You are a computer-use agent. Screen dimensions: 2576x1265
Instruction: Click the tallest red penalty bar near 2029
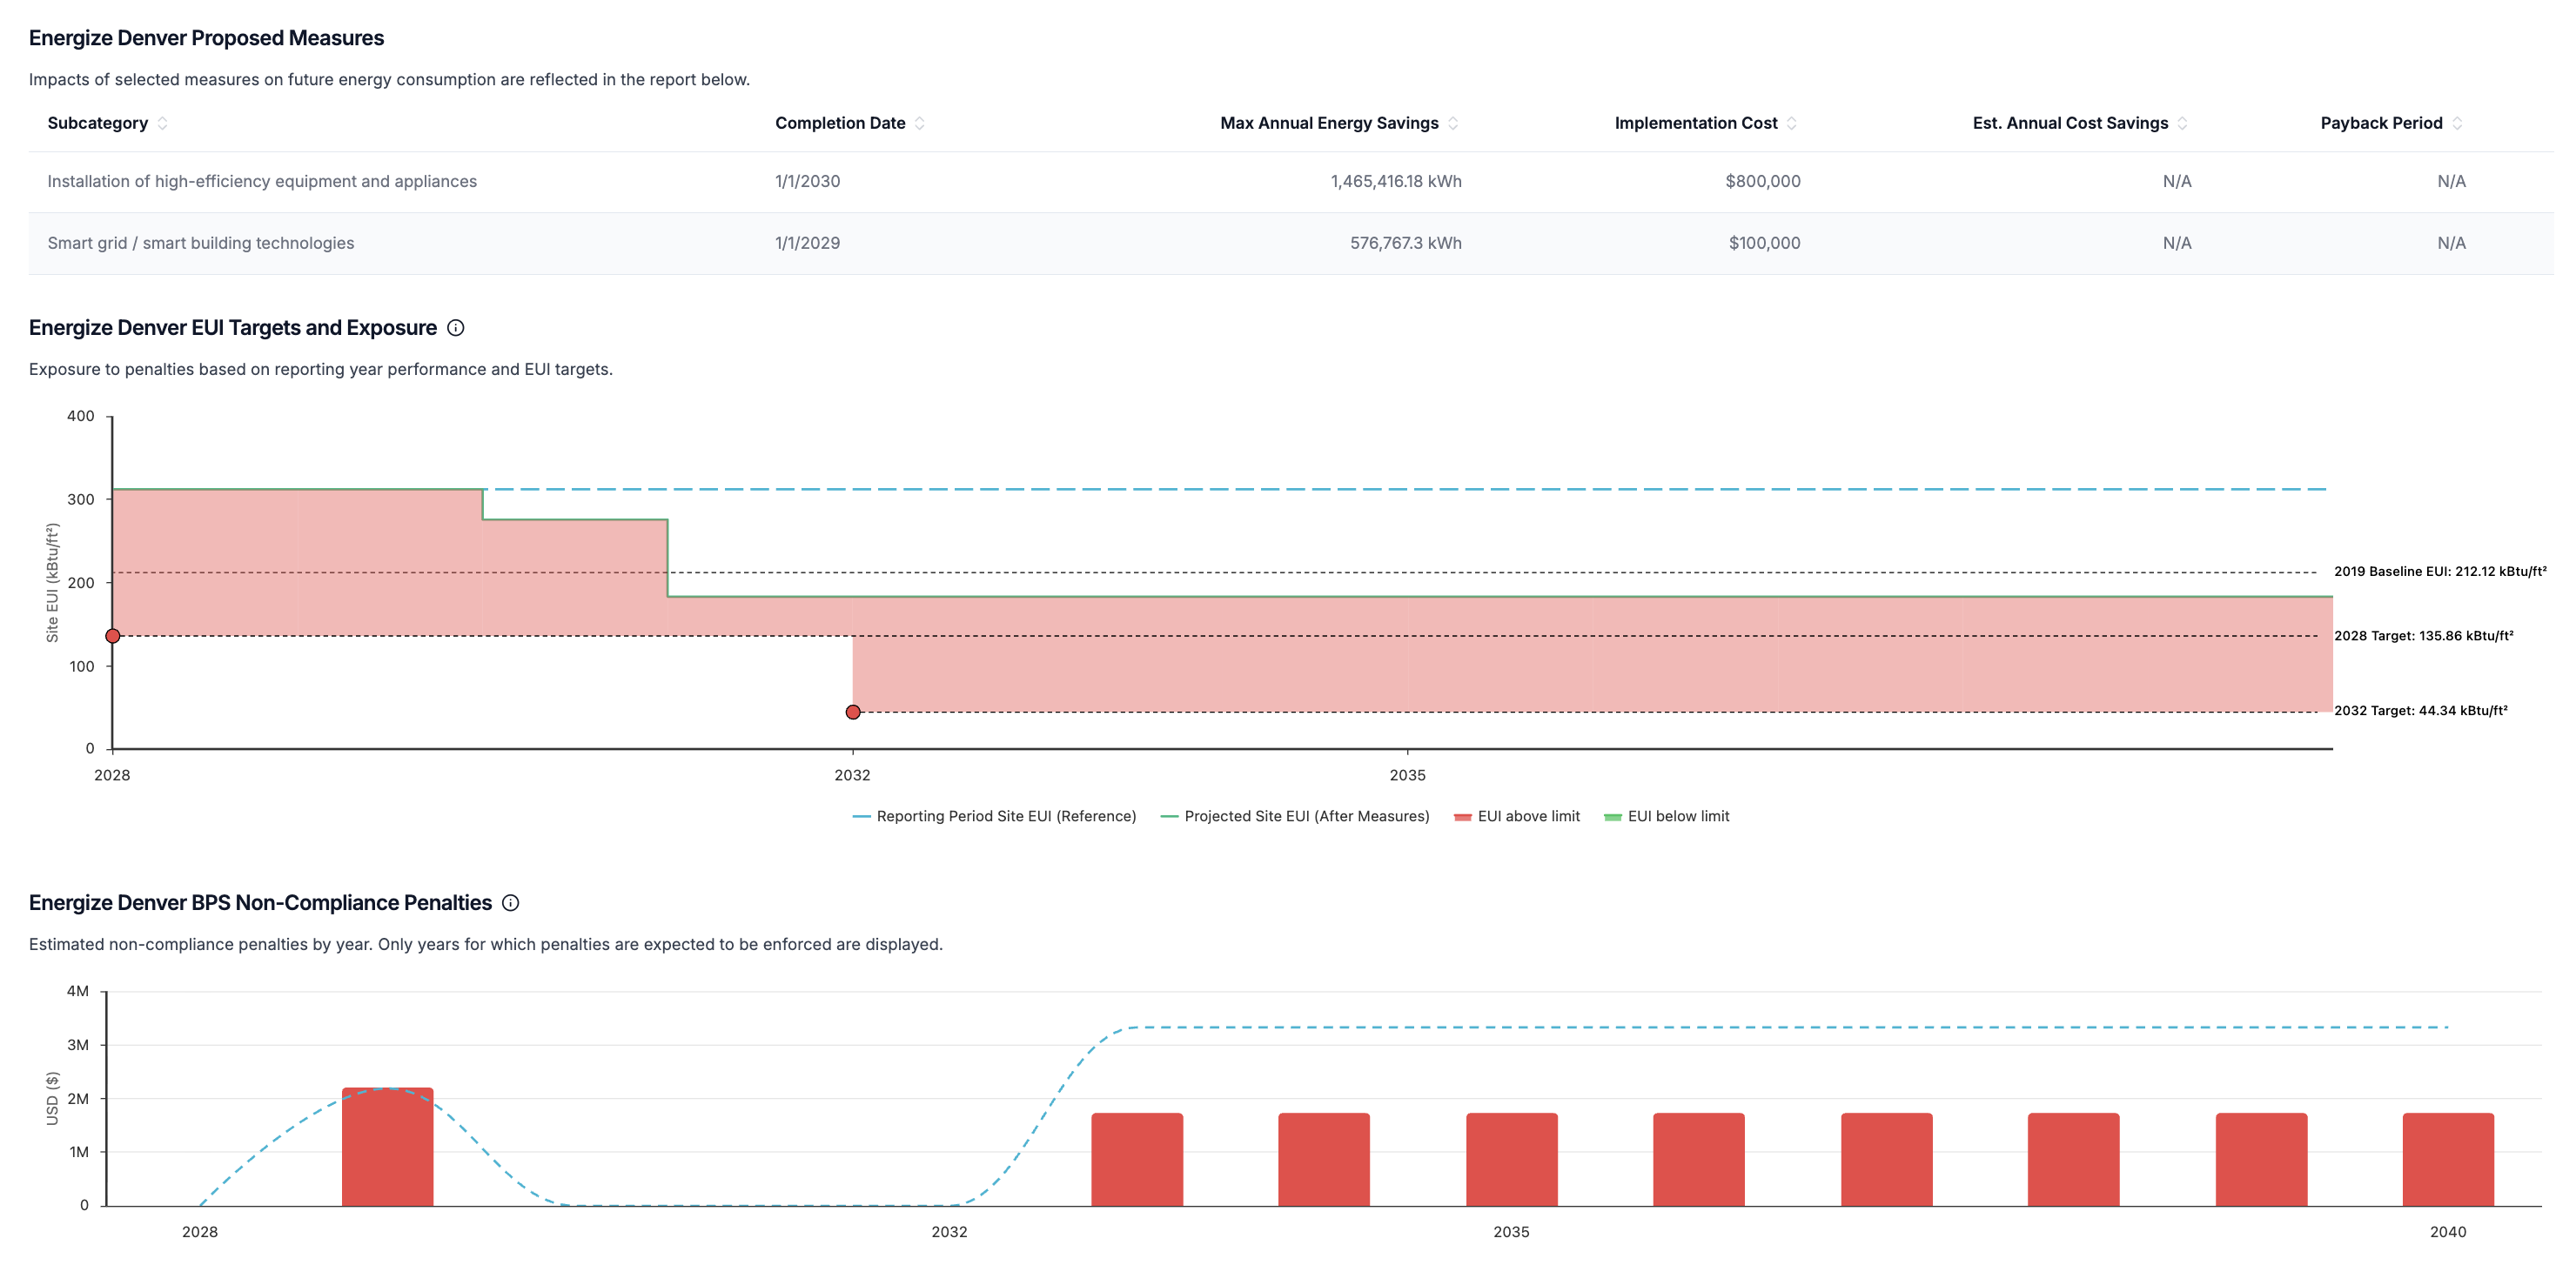pos(387,1147)
